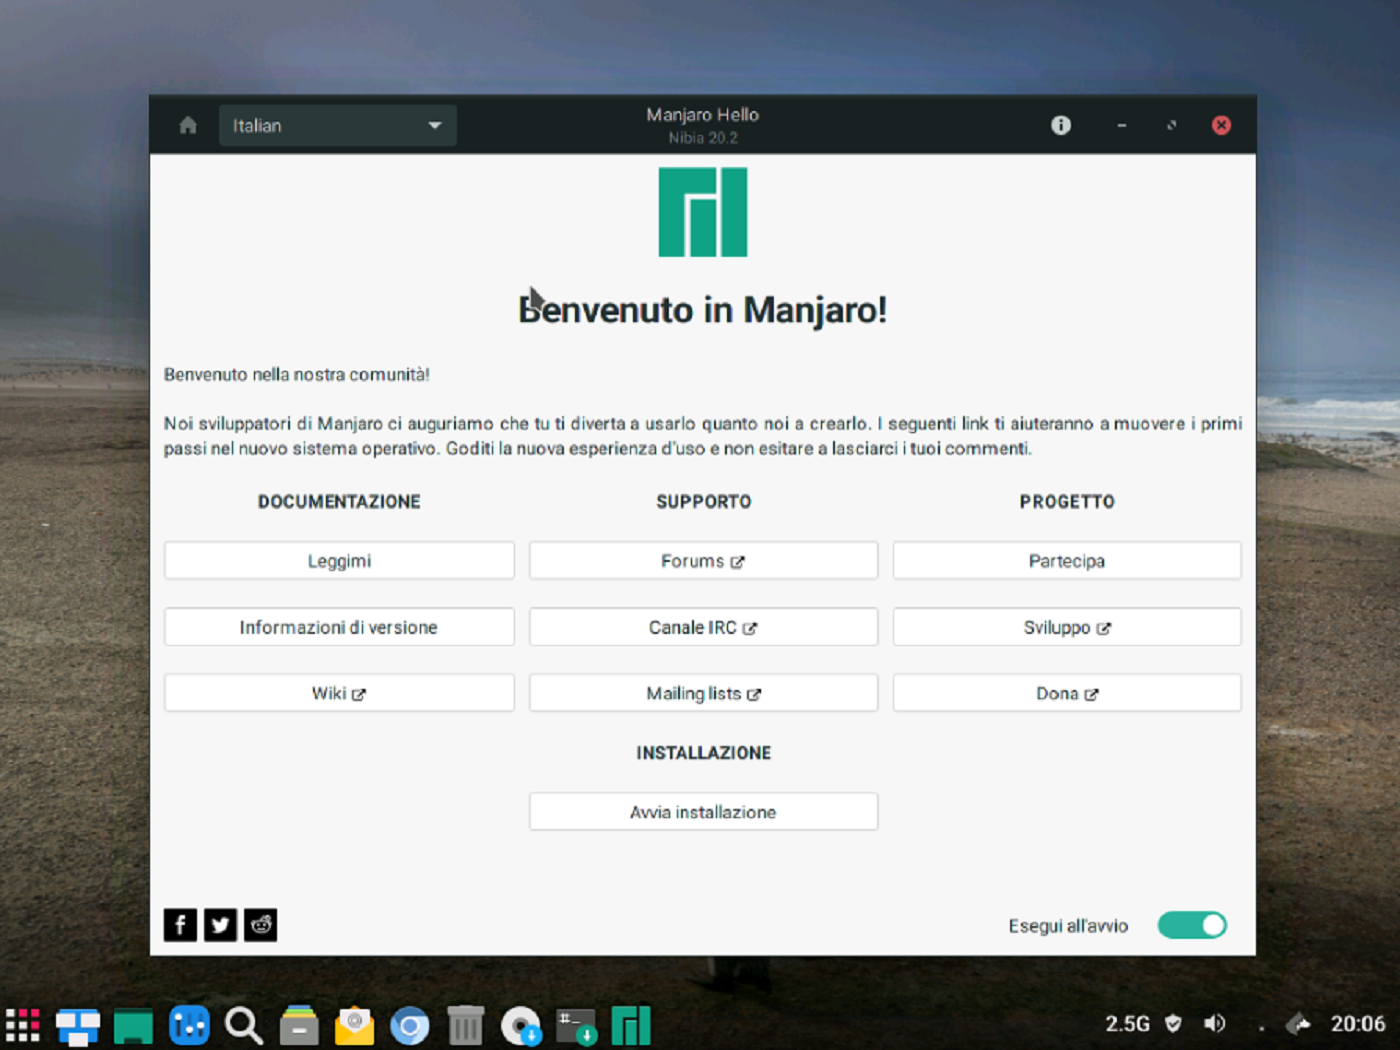
Task: Open the applications grid menu in the taskbar
Action: coord(22,1025)
